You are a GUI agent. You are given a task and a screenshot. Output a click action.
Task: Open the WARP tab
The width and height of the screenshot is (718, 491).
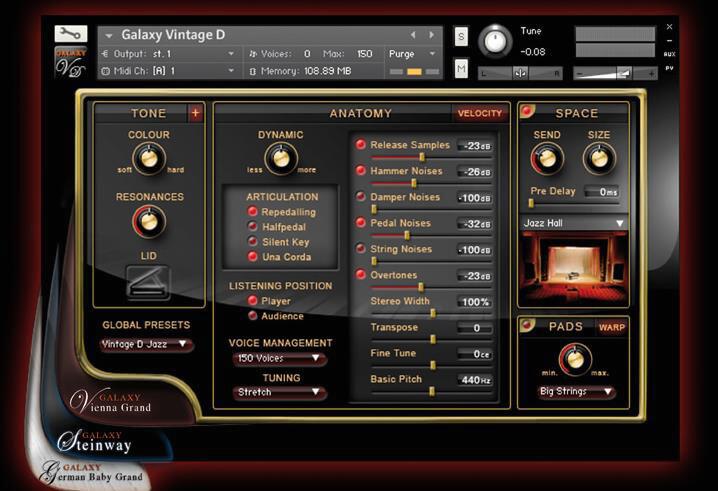pyautogui.click(x=612, y=327)
